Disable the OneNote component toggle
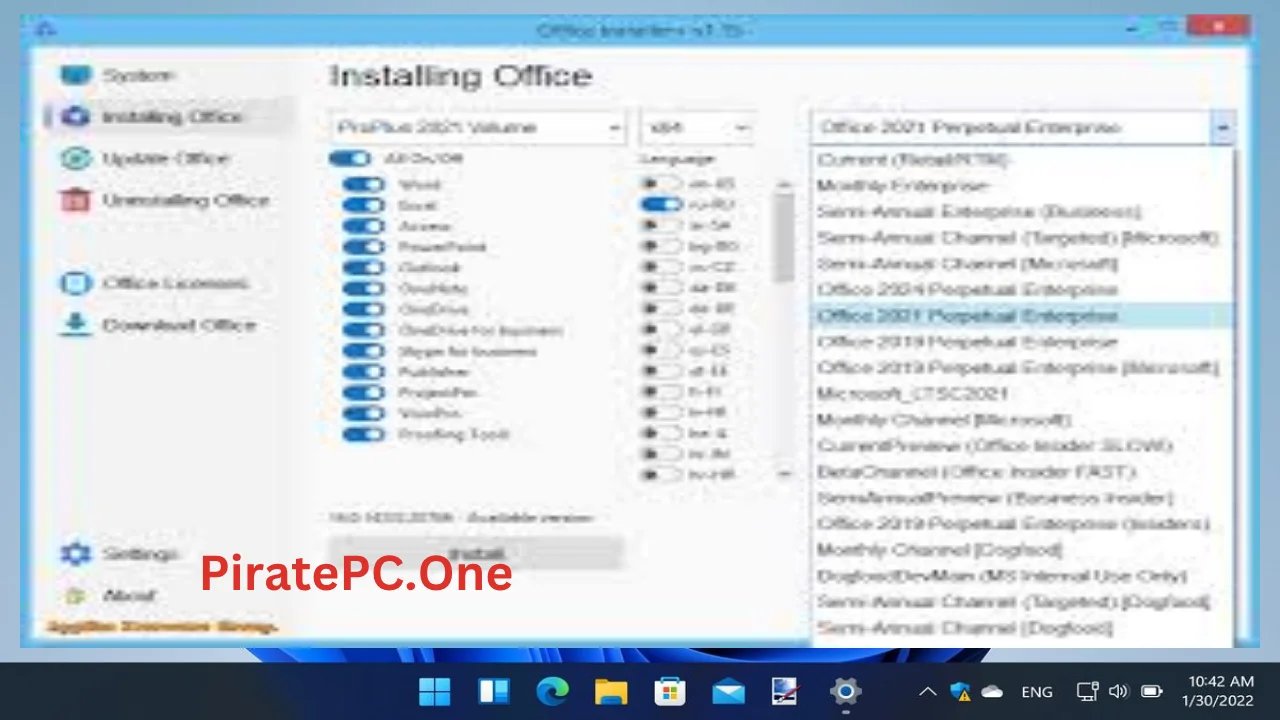The height and width of the screenshot is (720, 1280). 363,289
